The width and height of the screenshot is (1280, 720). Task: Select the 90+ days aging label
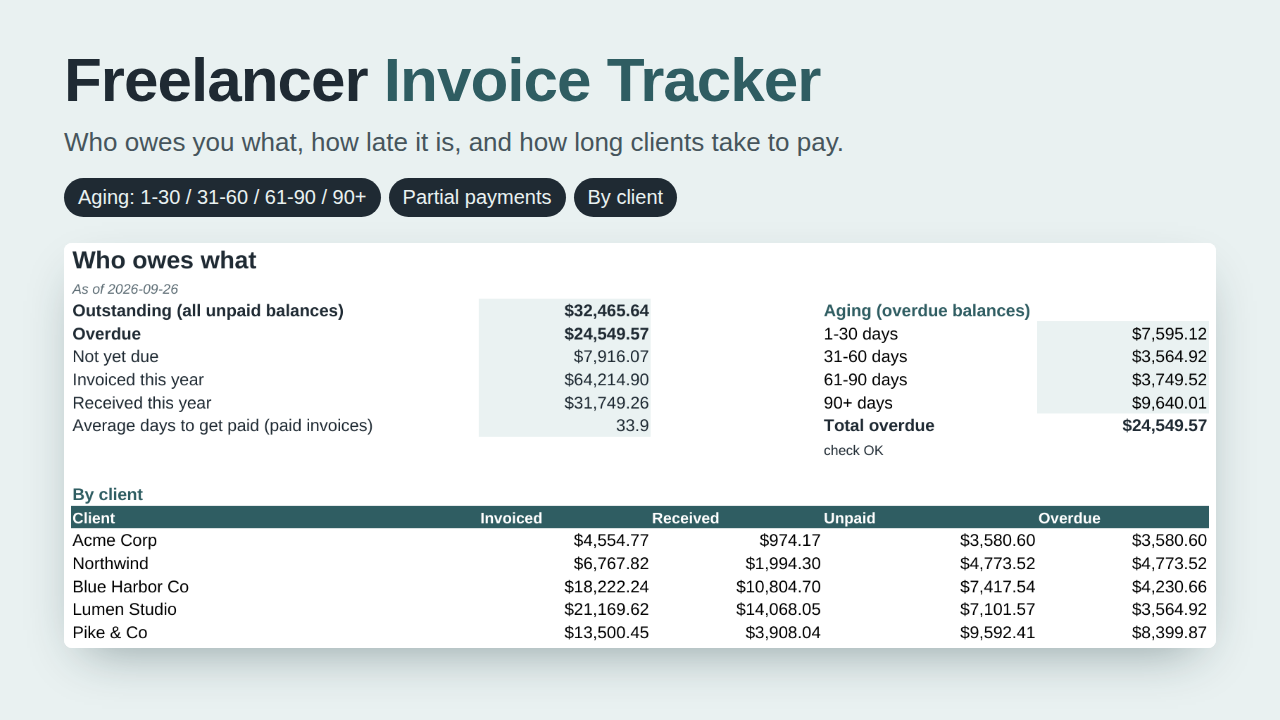[859, 403]
